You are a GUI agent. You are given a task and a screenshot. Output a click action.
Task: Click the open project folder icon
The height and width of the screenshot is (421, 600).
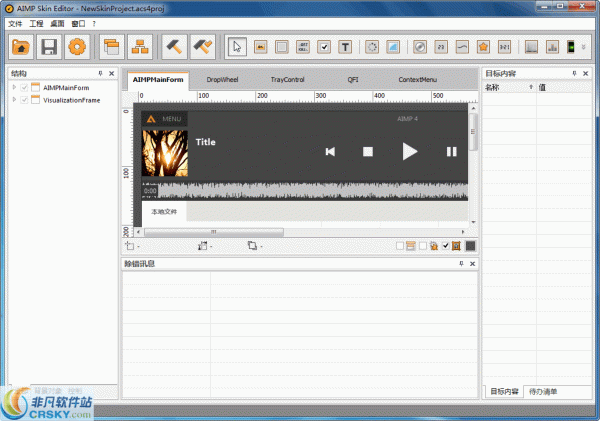[21, 46]
